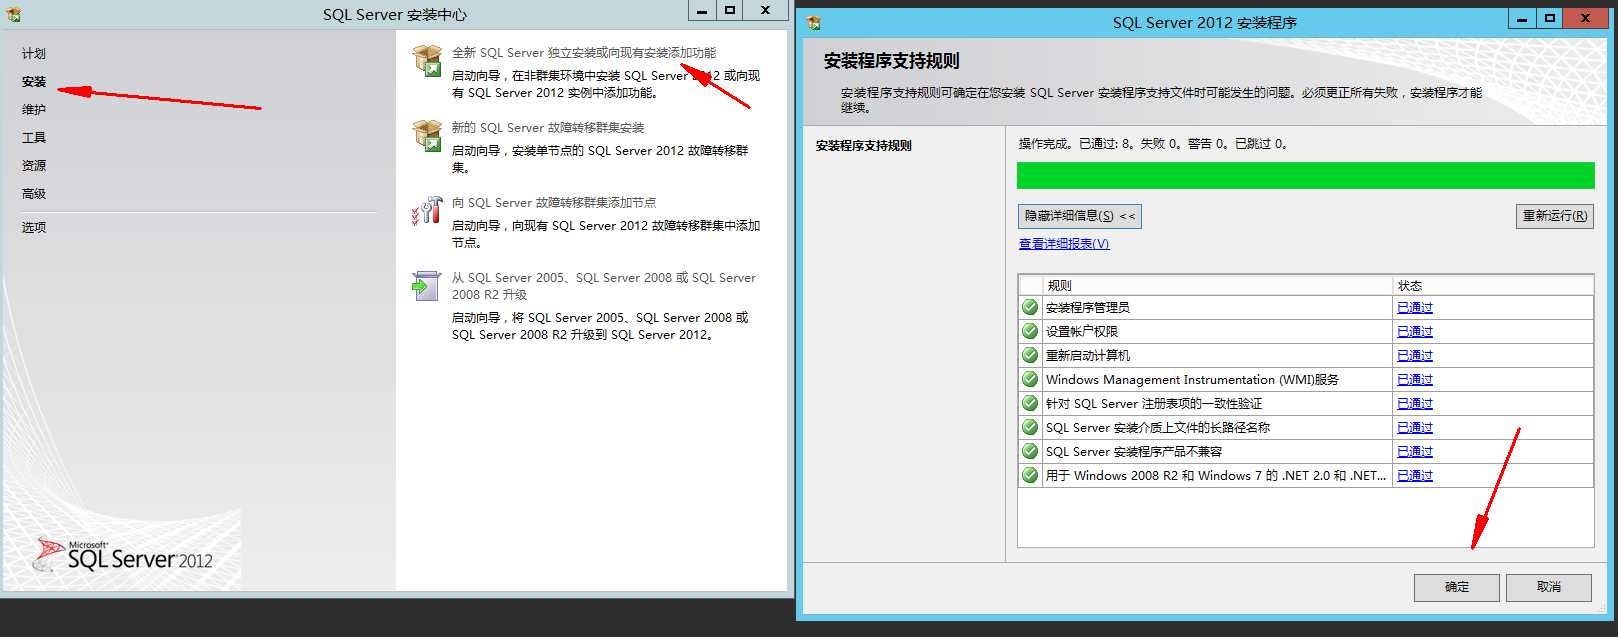Screen dimensions: 1618x637
Task: Click green check icon for 重新启动计算机
Action: pos(1030,355)
